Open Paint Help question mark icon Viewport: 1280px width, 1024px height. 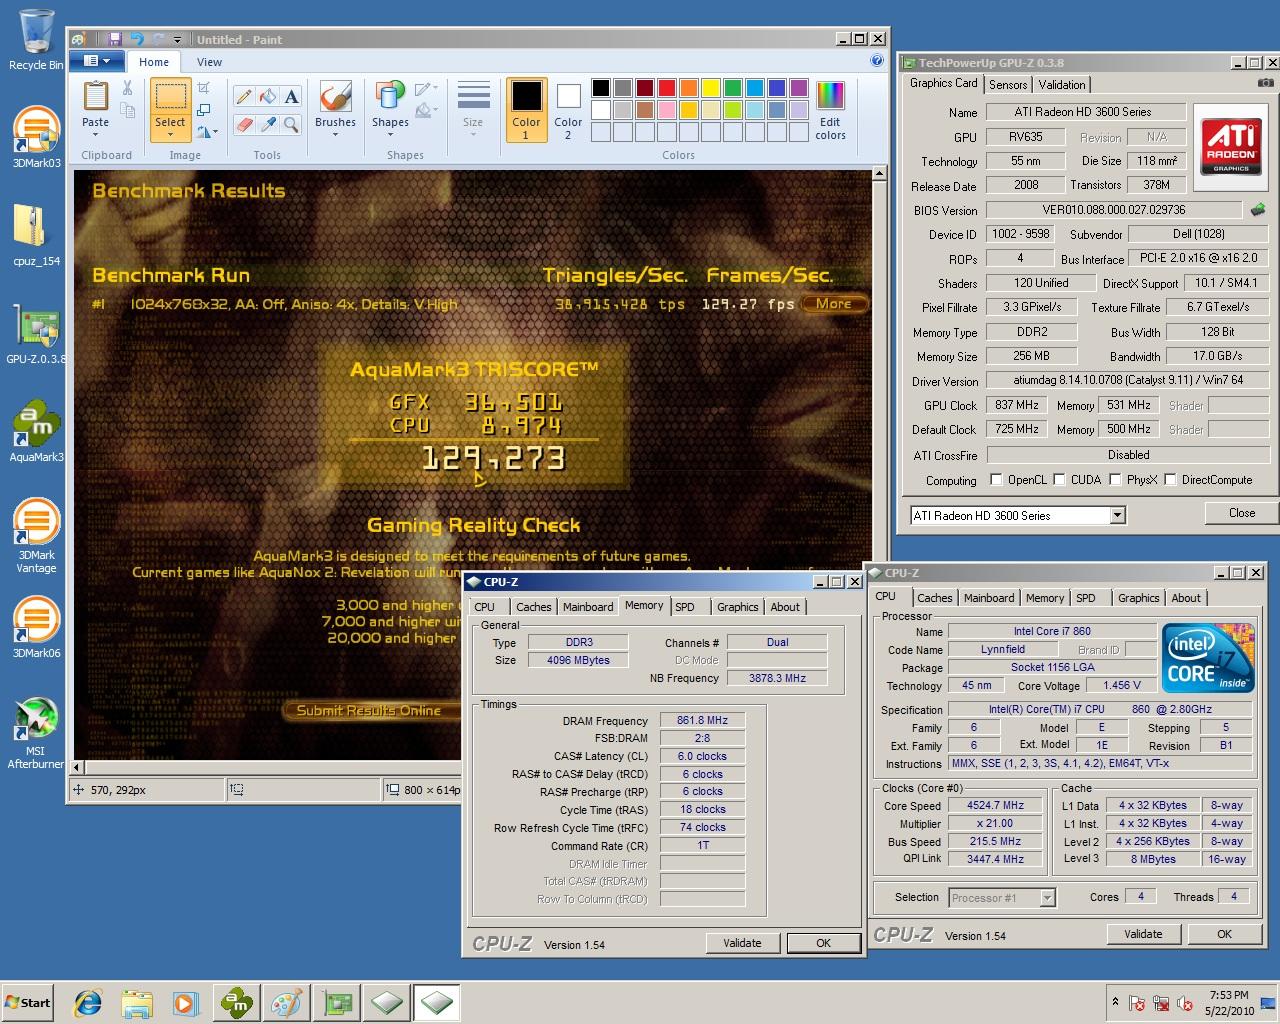877,61
